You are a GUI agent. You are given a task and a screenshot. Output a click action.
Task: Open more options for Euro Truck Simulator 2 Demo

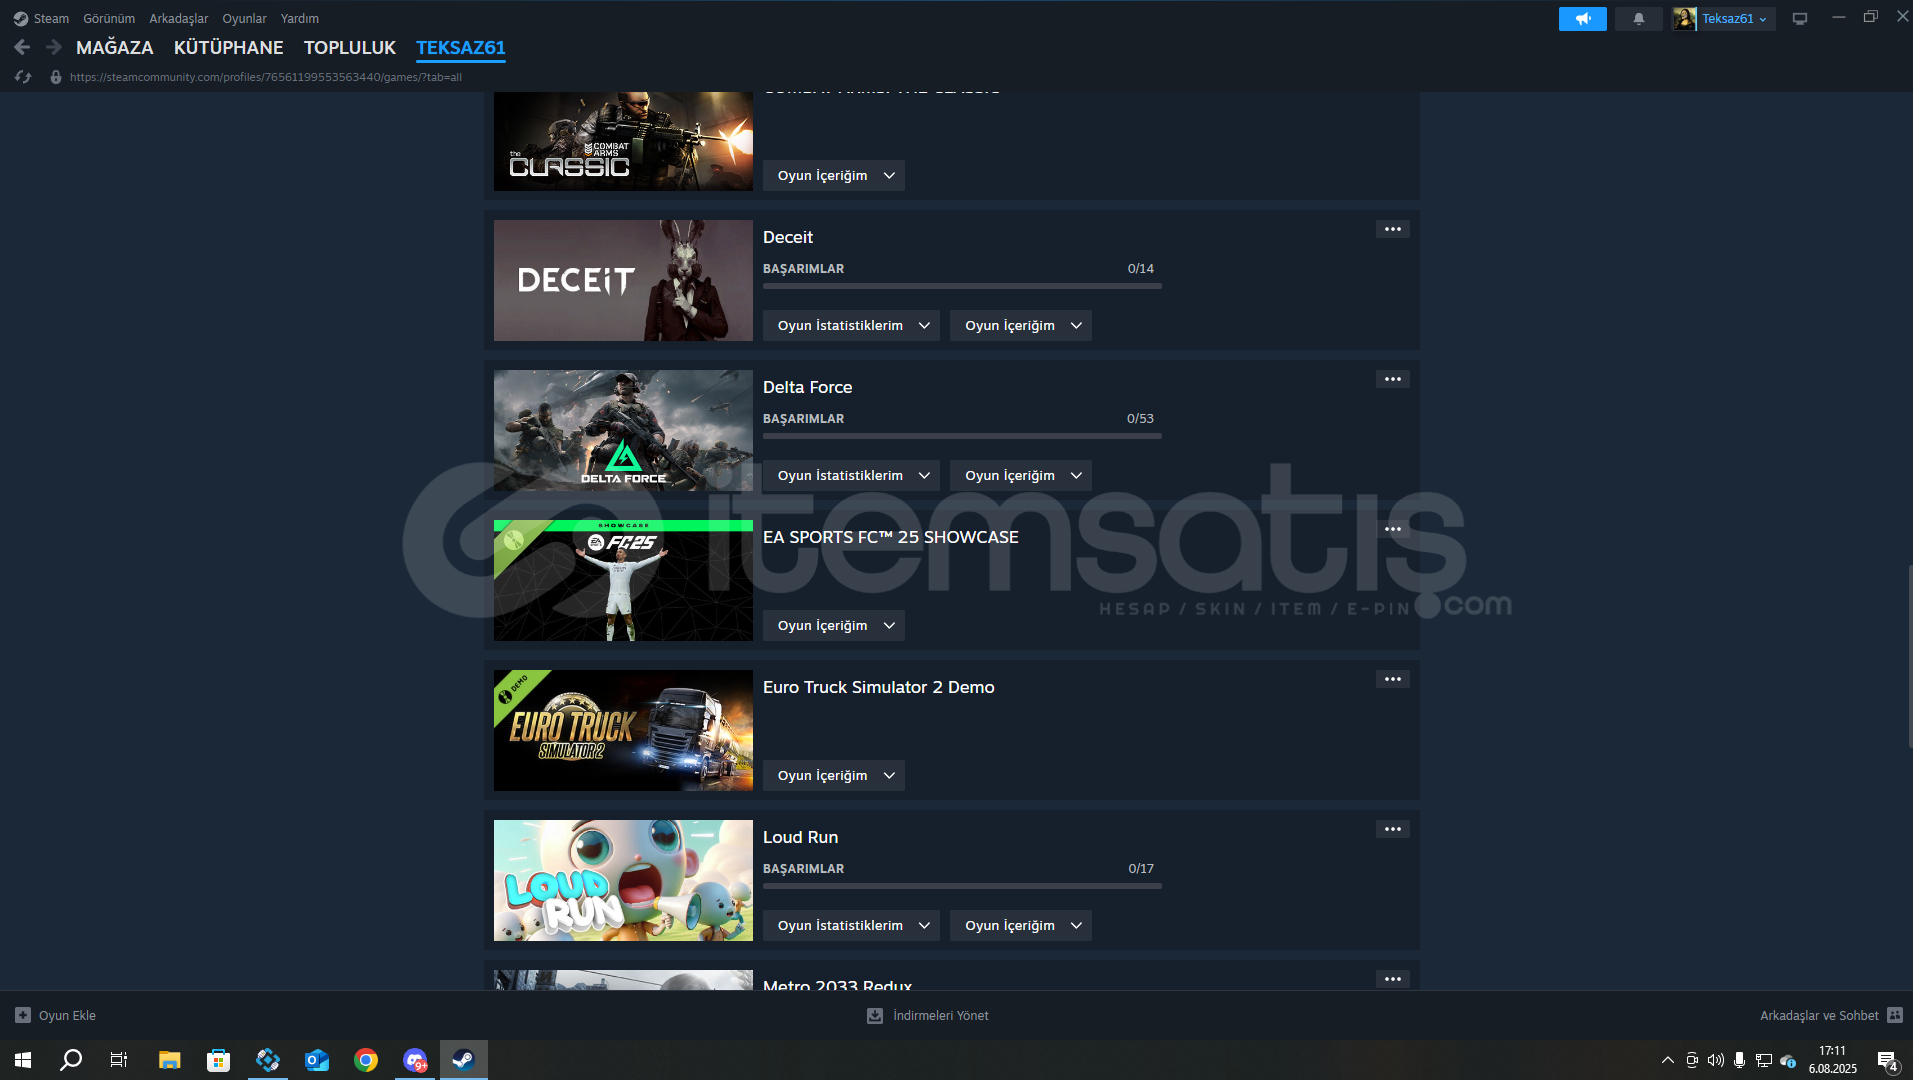click(1392, 679)
